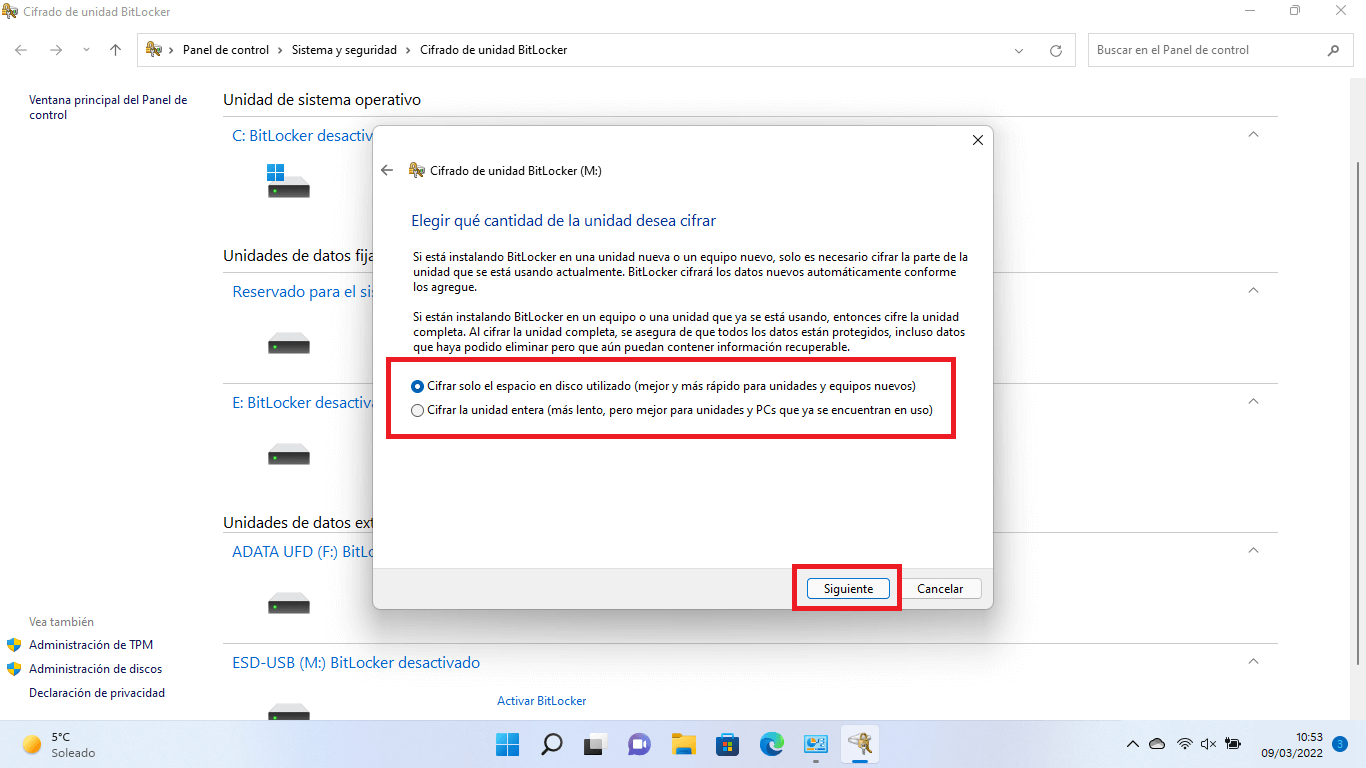This screenshot has width=1366, height=768.
Task: Click the C: system drive icon
Action: coord(288,181)
